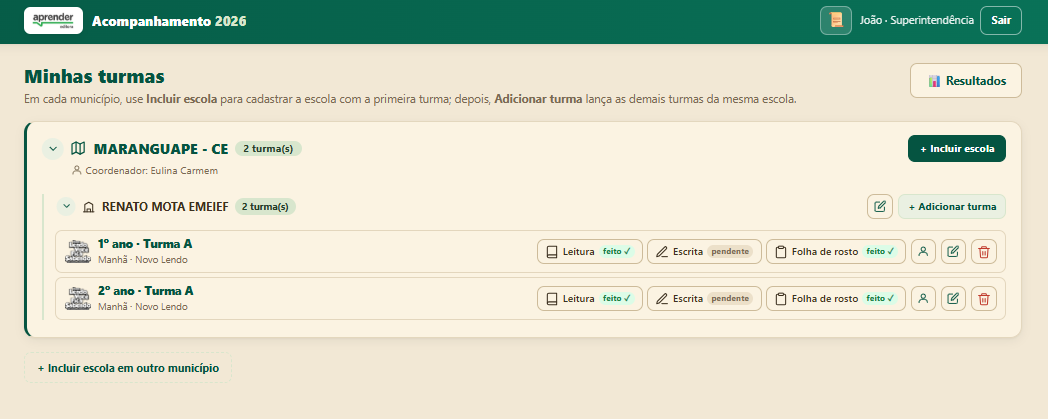Add a school with Incluir escola
The height and width of the screenshot is (419, 1048).
pyautogui.click(x=956, y=148)
